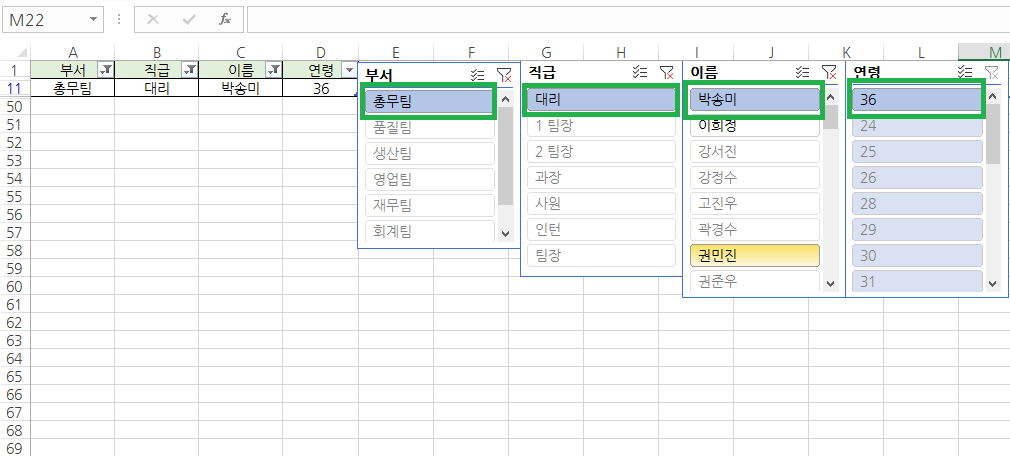Click the 이름 slicer scroll-down arrow
This screenshot has width=1010, height=456.
coord(830,283)
